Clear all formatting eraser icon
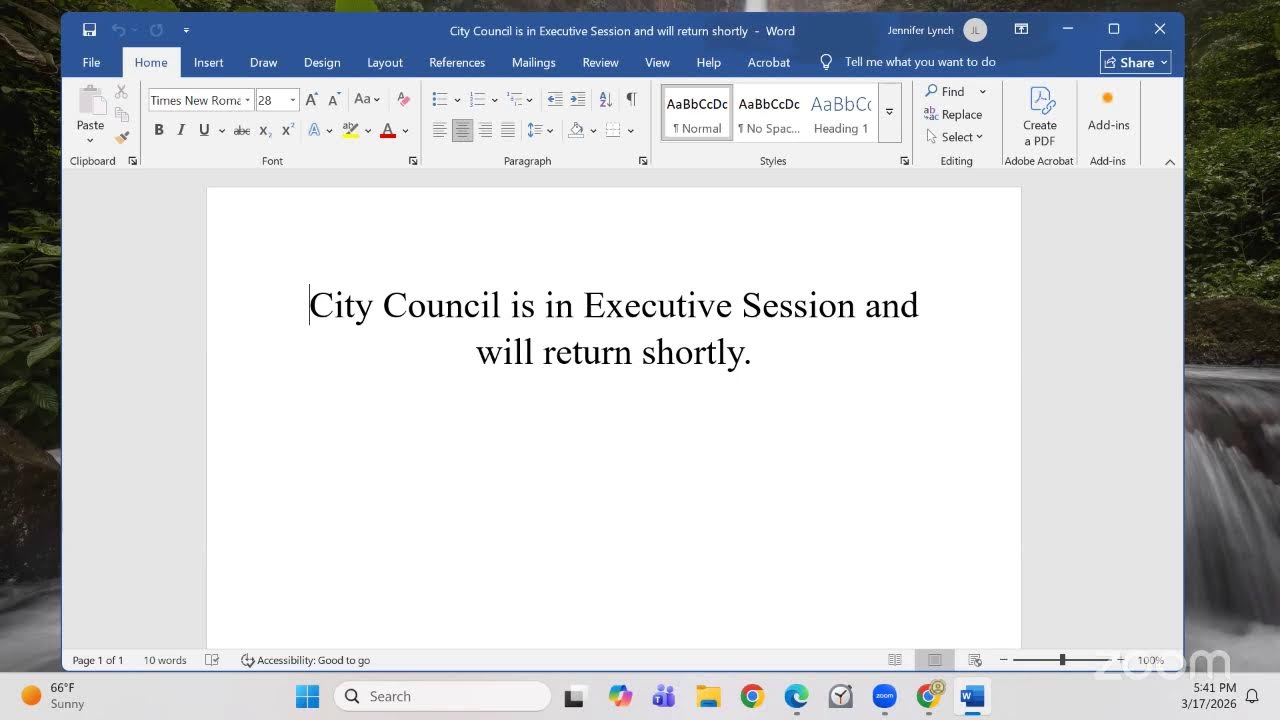Viewport: 1280px width, 720px height. [403, 100]
